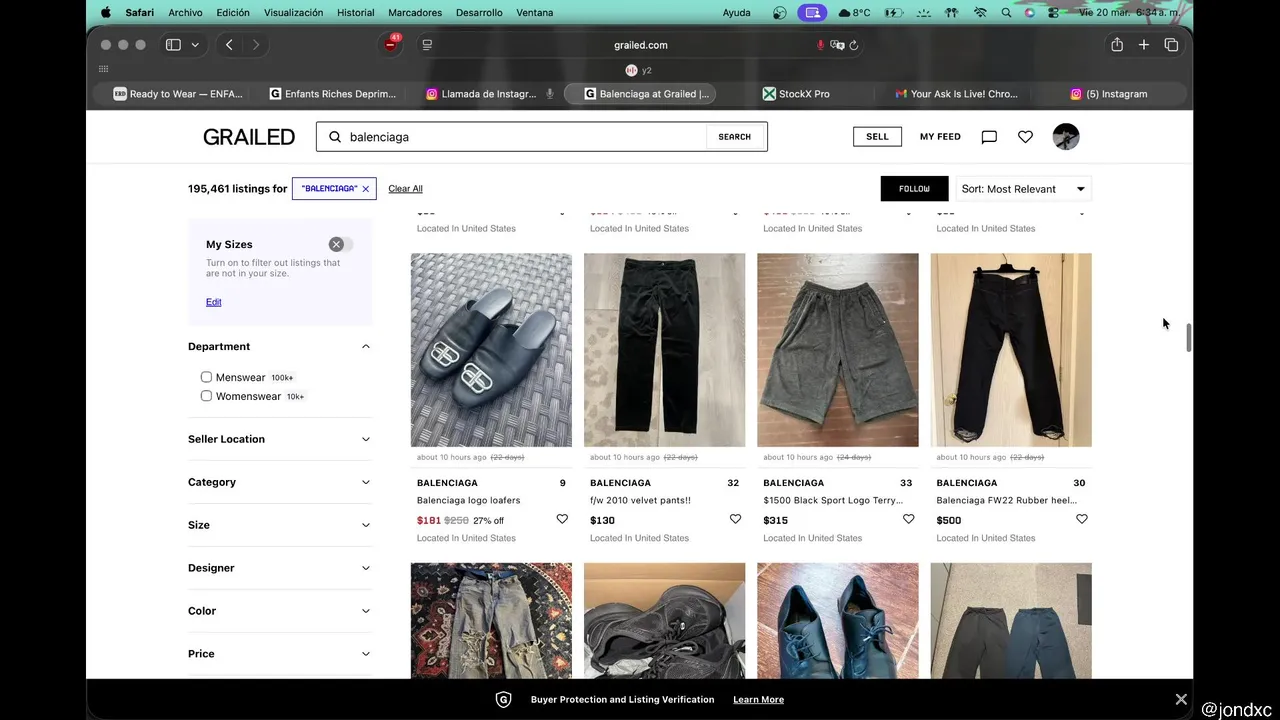Viewport: 1280px width, 720px height.
Task: Open favorites heart icon in Grailed header
Action: click(x=1025, y=137)
